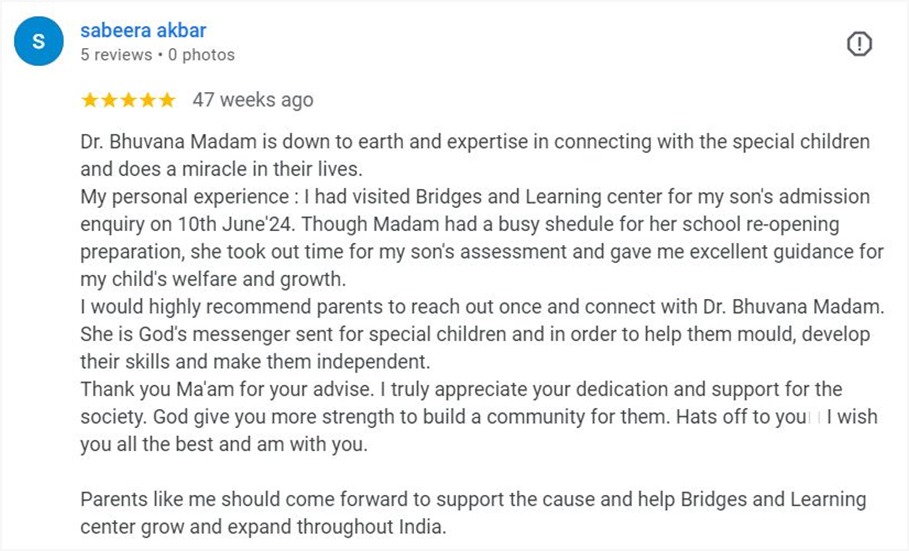Click the '0 photos' count text

pyautogui.click(x=201, y=55)
